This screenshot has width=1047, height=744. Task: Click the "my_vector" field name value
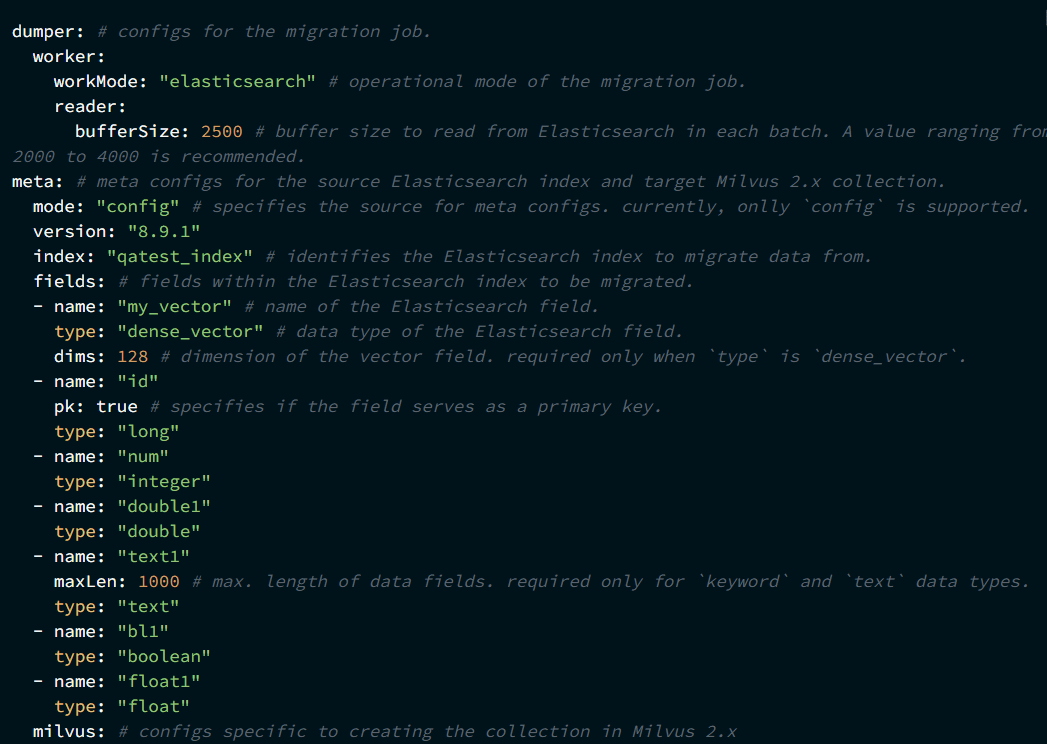click(x=174, y=306)
